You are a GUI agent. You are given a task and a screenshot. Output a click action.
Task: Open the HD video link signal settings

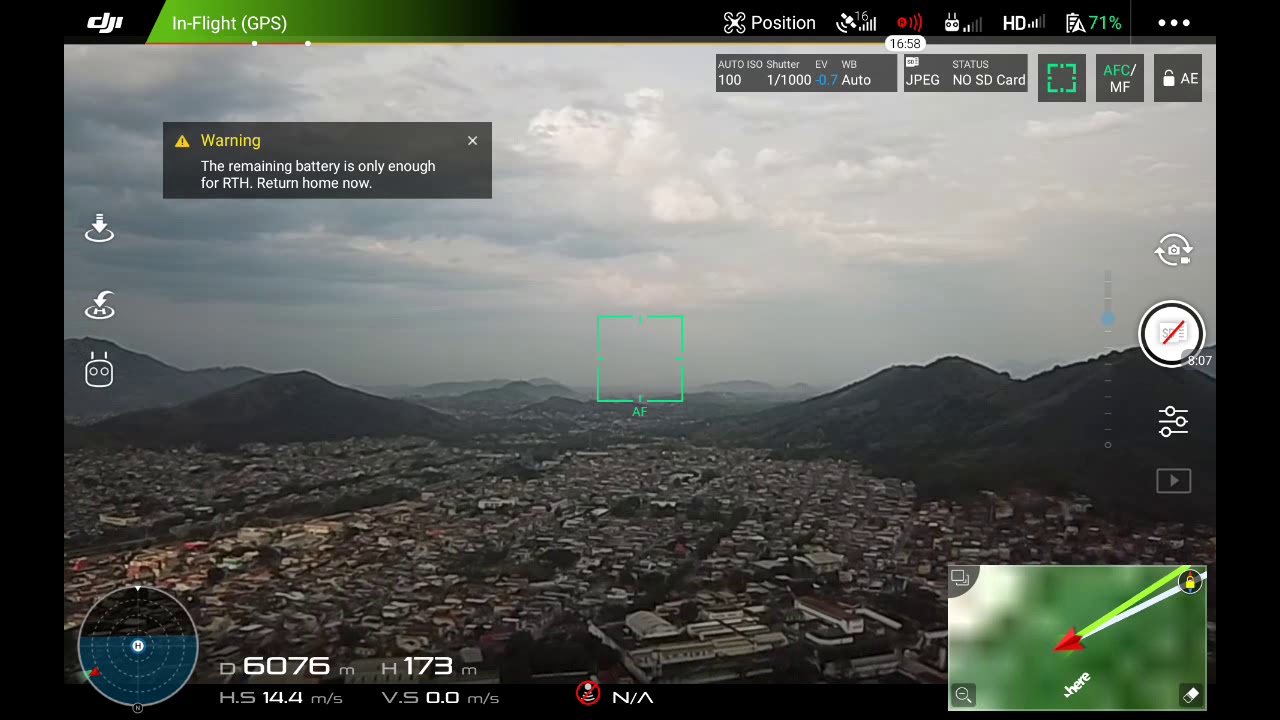click(1023, 23)
